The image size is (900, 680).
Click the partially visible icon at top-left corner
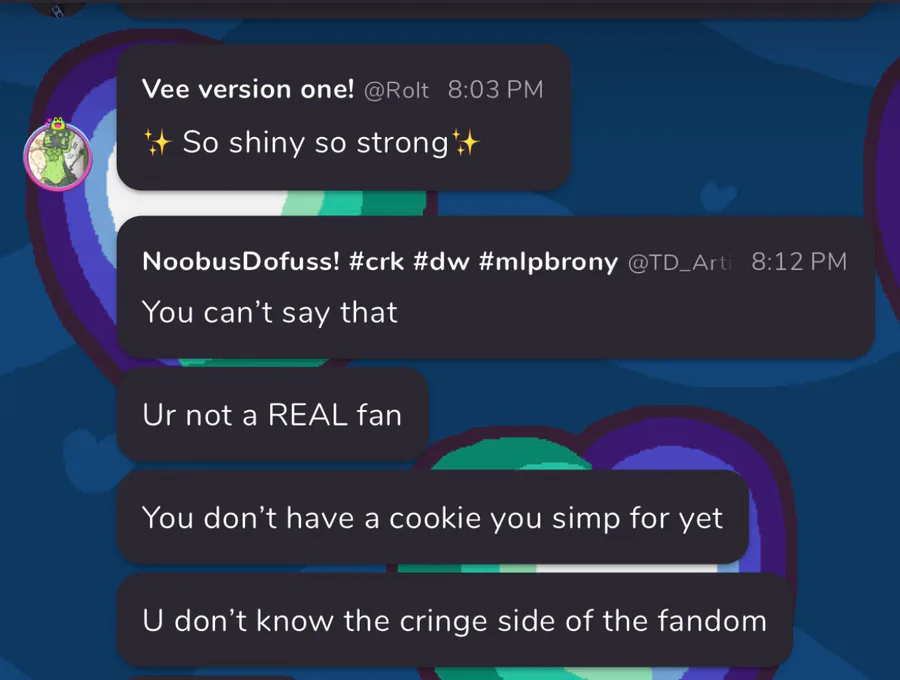[57, 9]
